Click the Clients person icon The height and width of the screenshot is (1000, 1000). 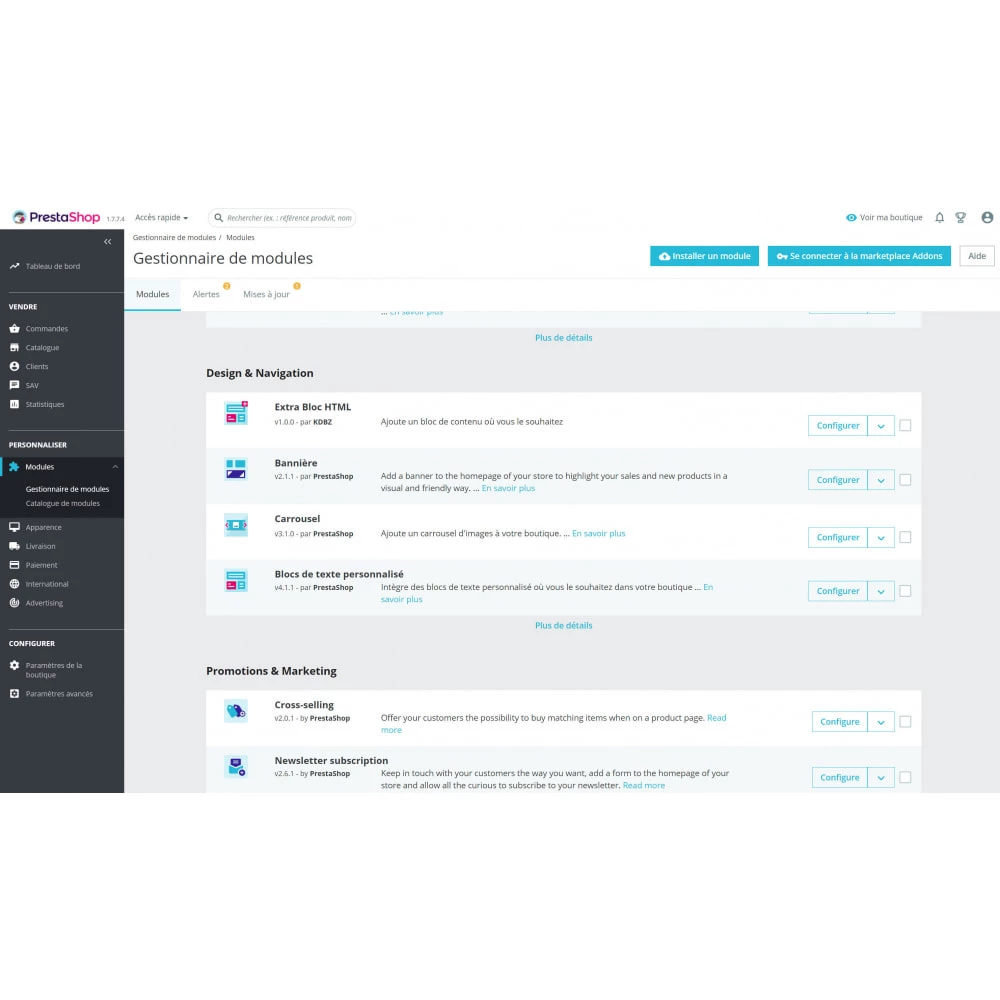pyautogui.click(x=15, y=366)
